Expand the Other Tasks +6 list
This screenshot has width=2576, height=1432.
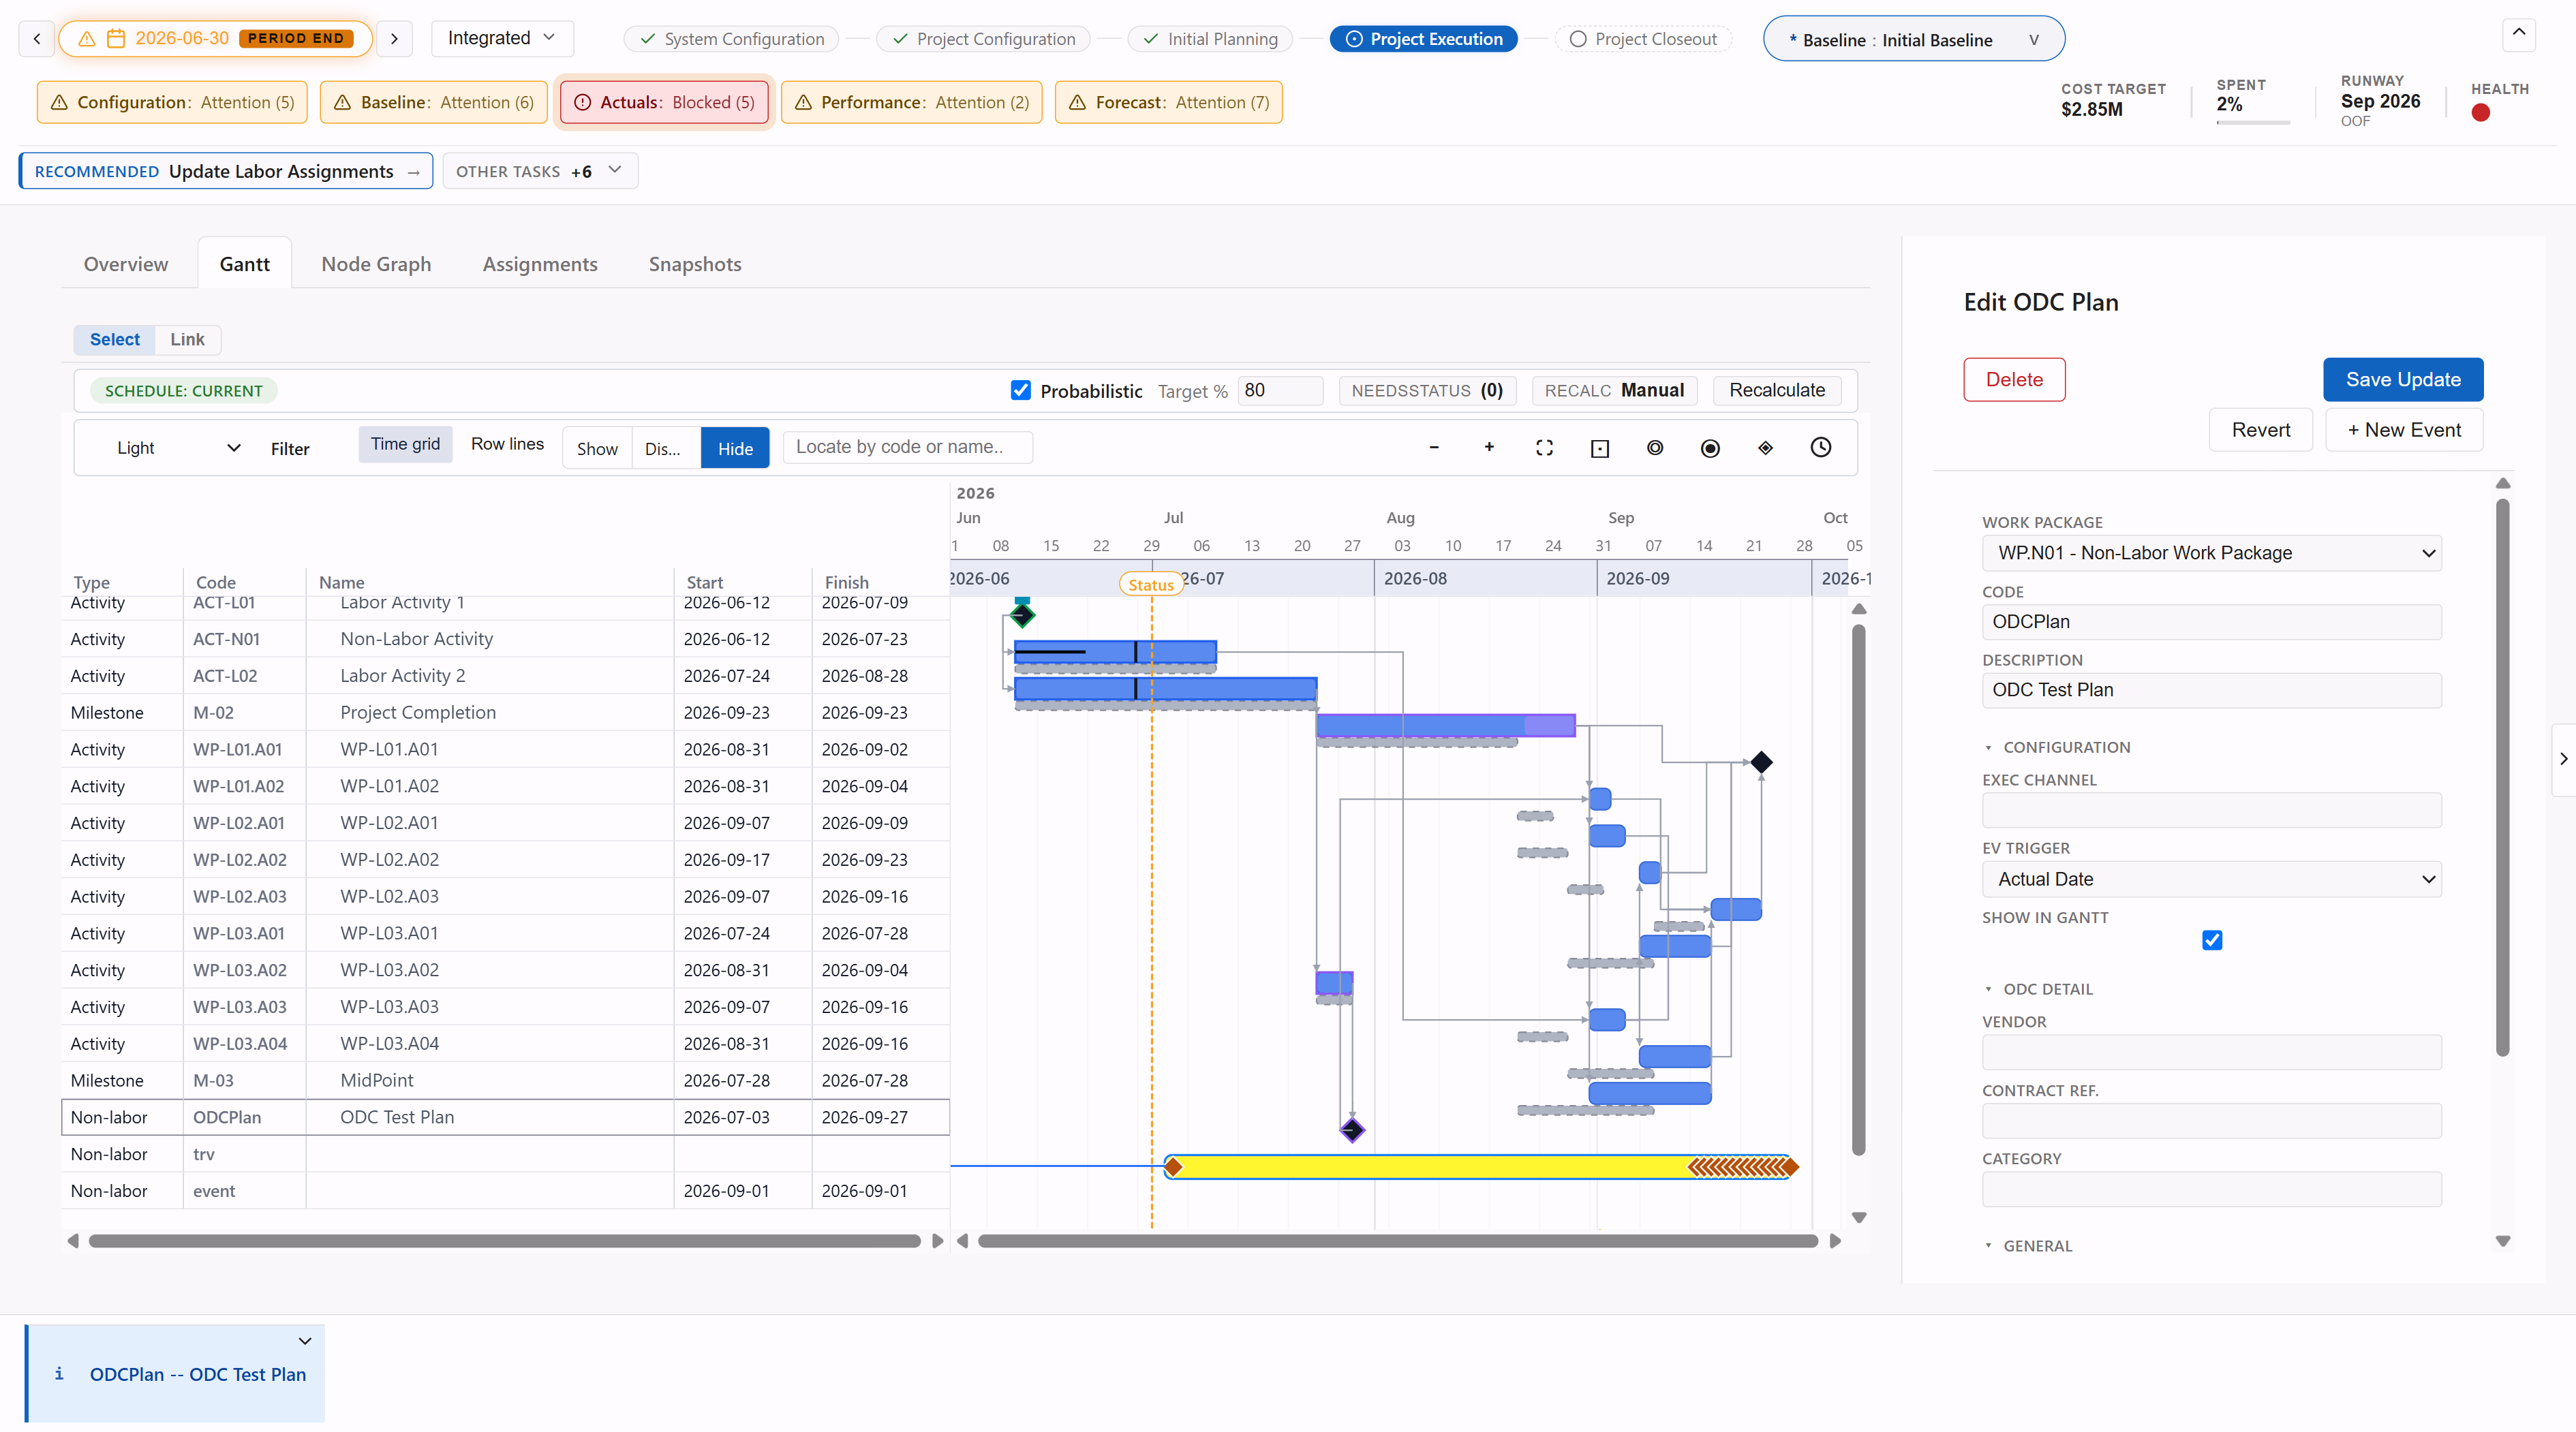540,171
